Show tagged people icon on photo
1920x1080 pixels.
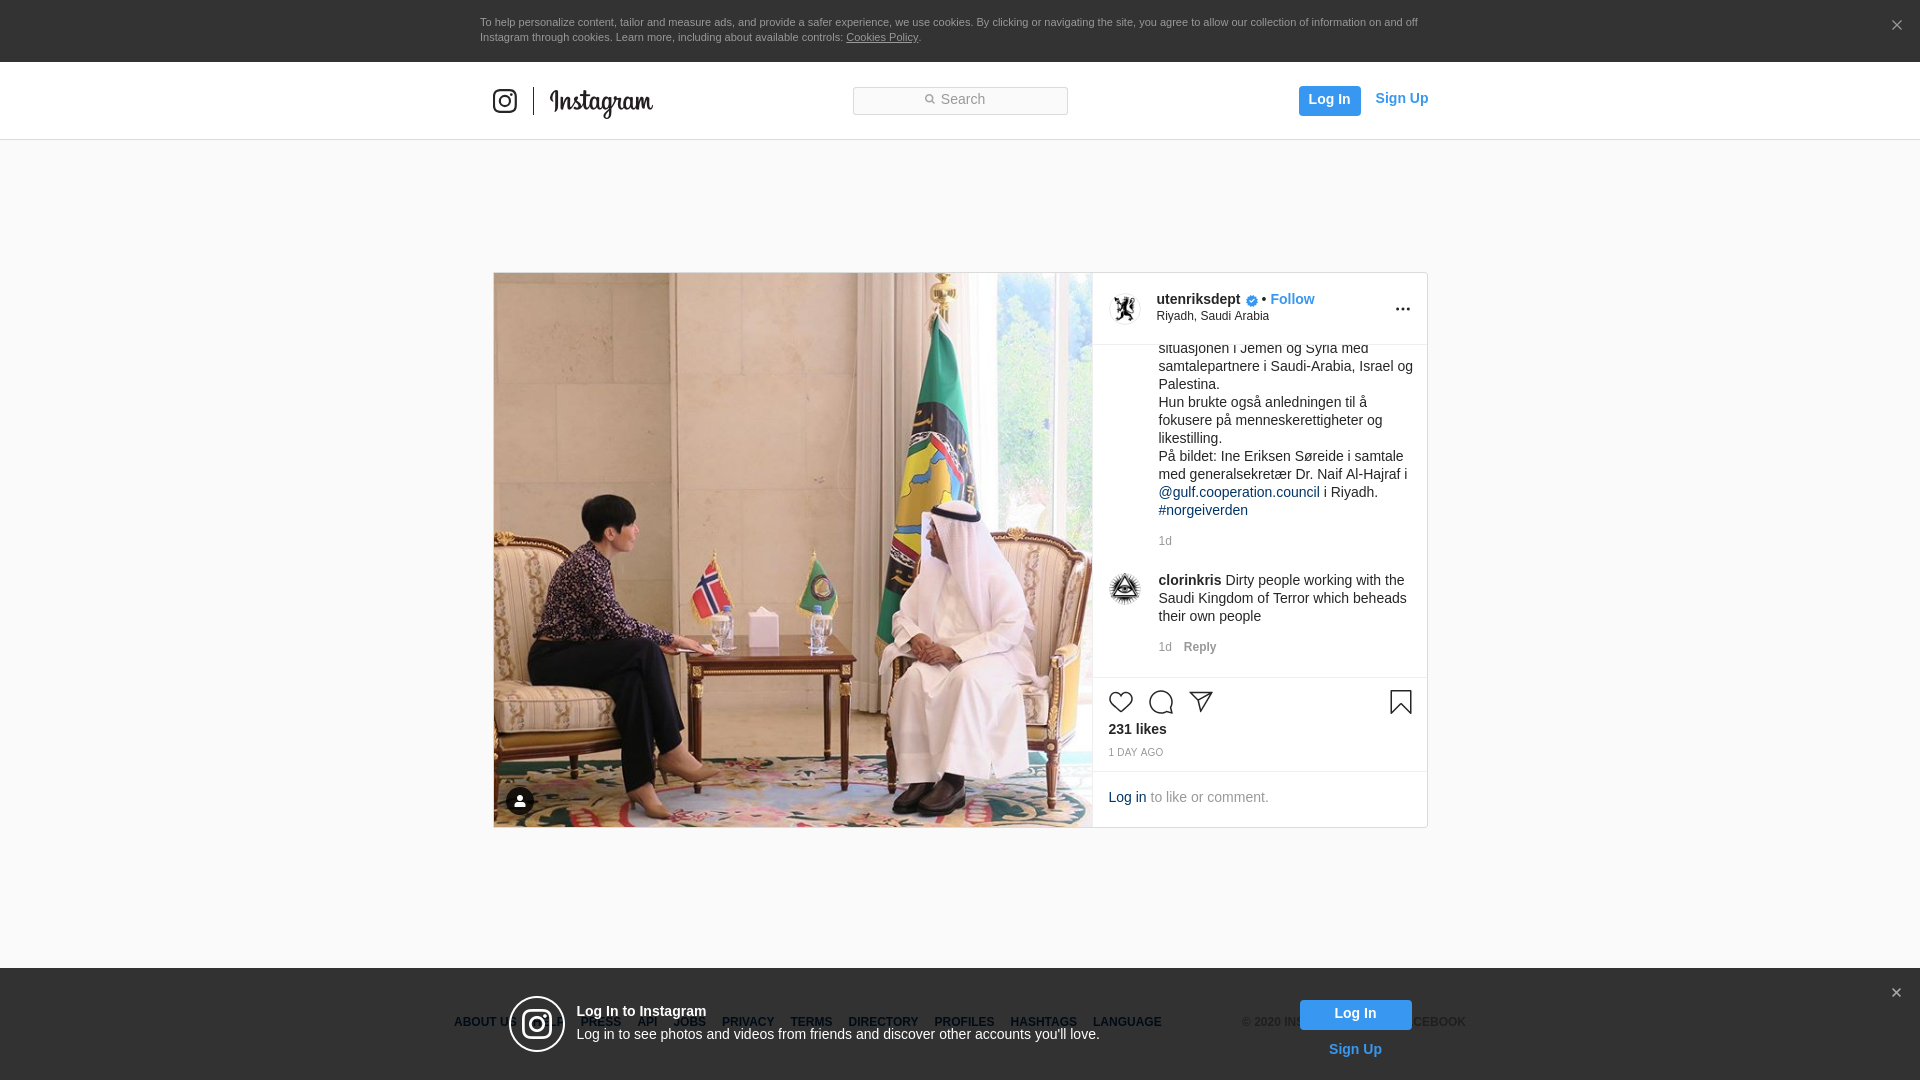coord(520,801)
